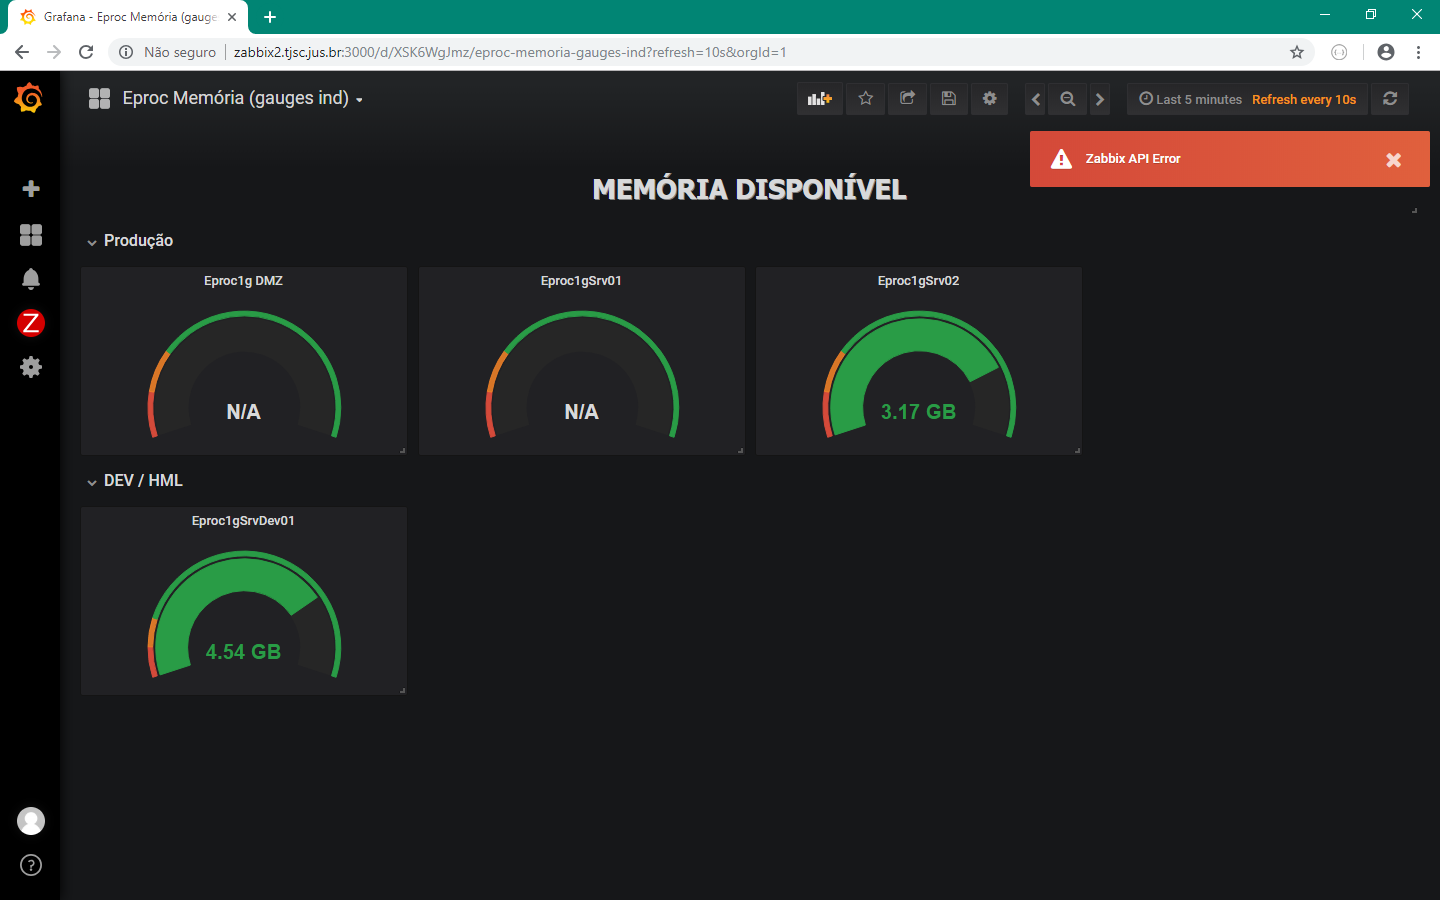This screenshot has width=1440, height=900.
Task: Change the Refresh every 10s interval
Action: (x=1304, y=99)
